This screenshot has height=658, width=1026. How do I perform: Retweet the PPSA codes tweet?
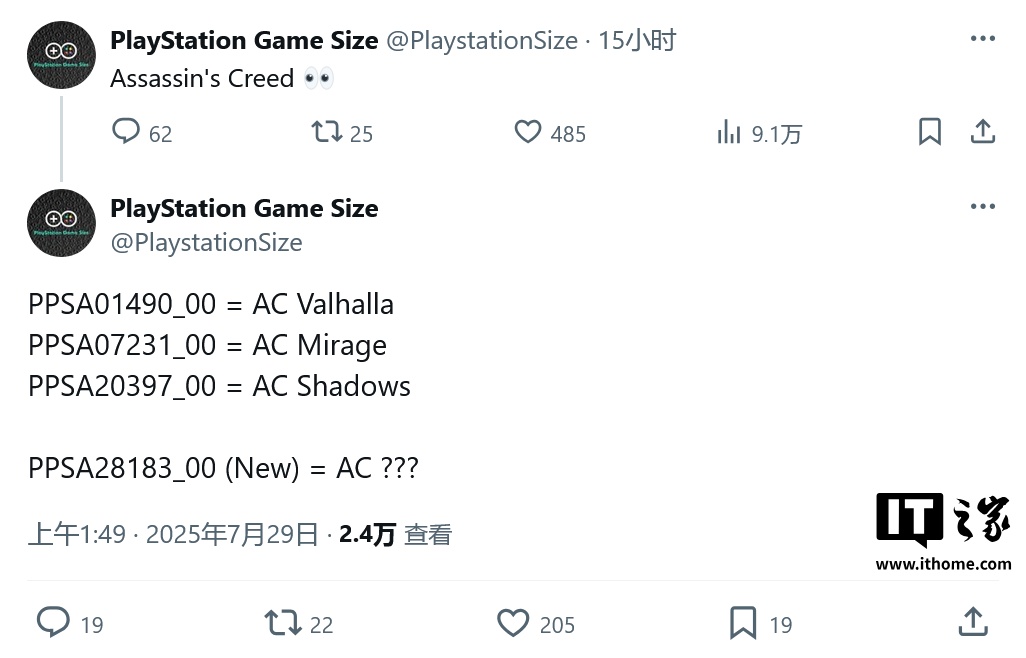coord(283,623)
